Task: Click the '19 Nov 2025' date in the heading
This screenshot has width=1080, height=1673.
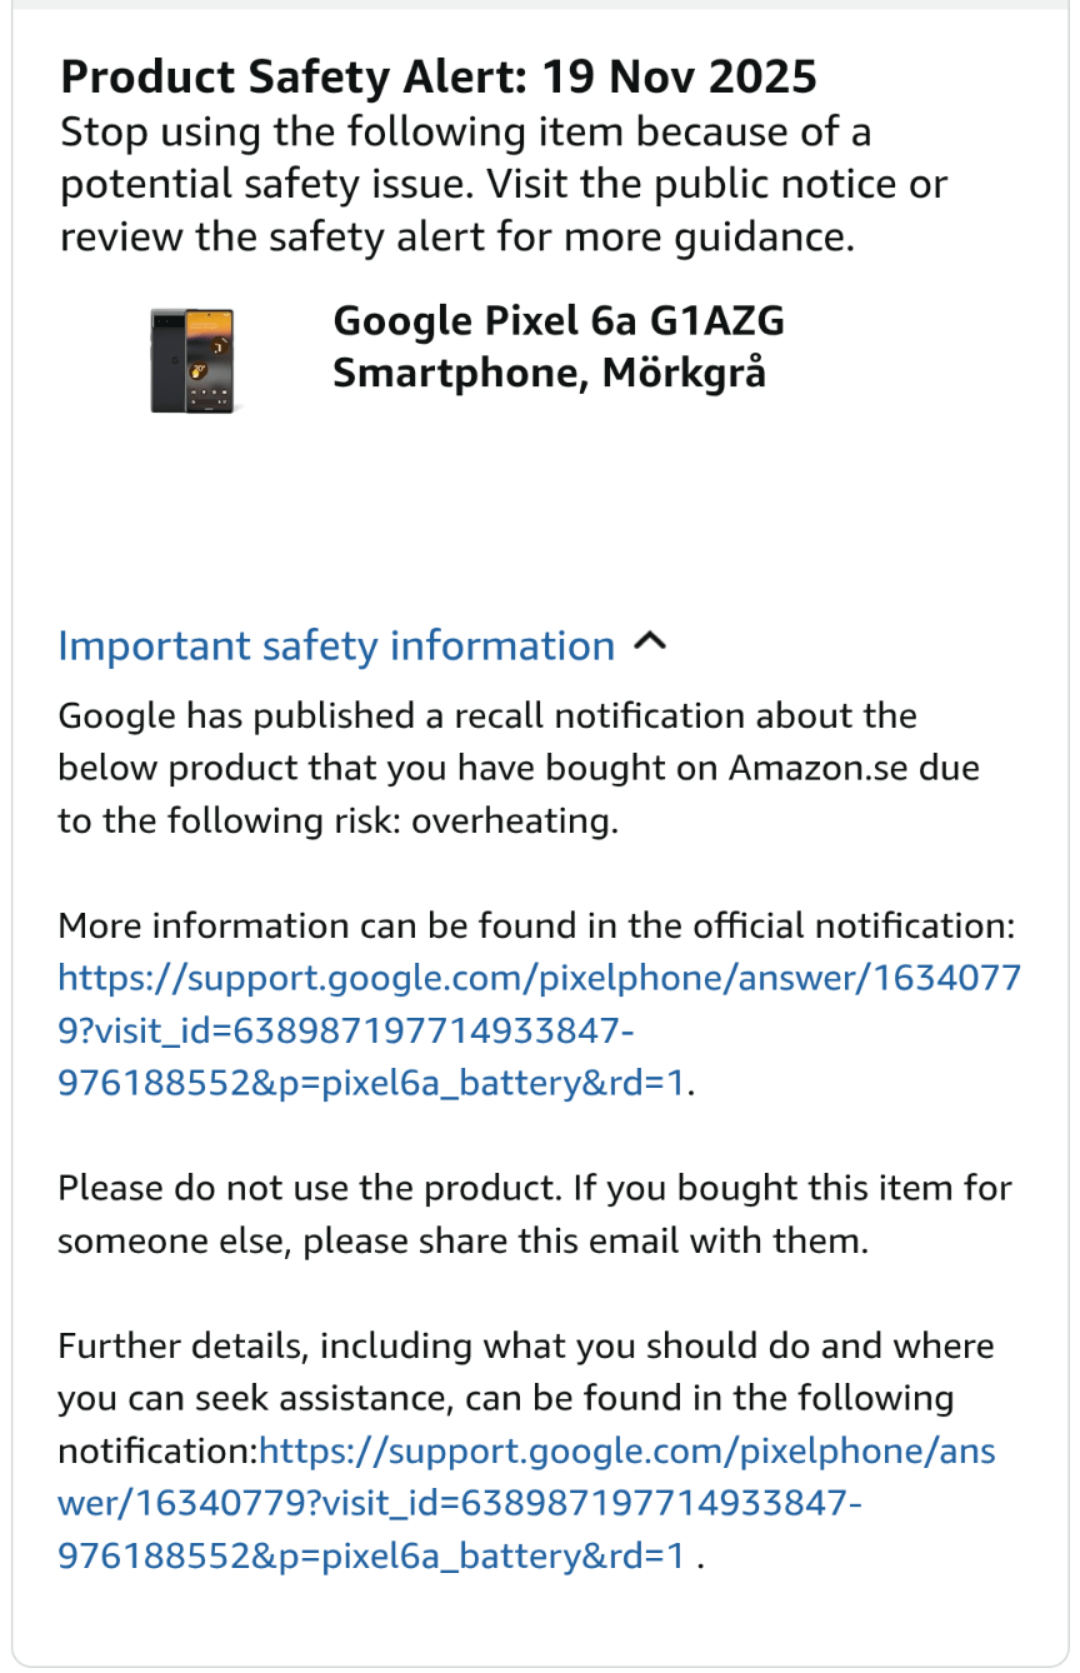Action: 679,77
